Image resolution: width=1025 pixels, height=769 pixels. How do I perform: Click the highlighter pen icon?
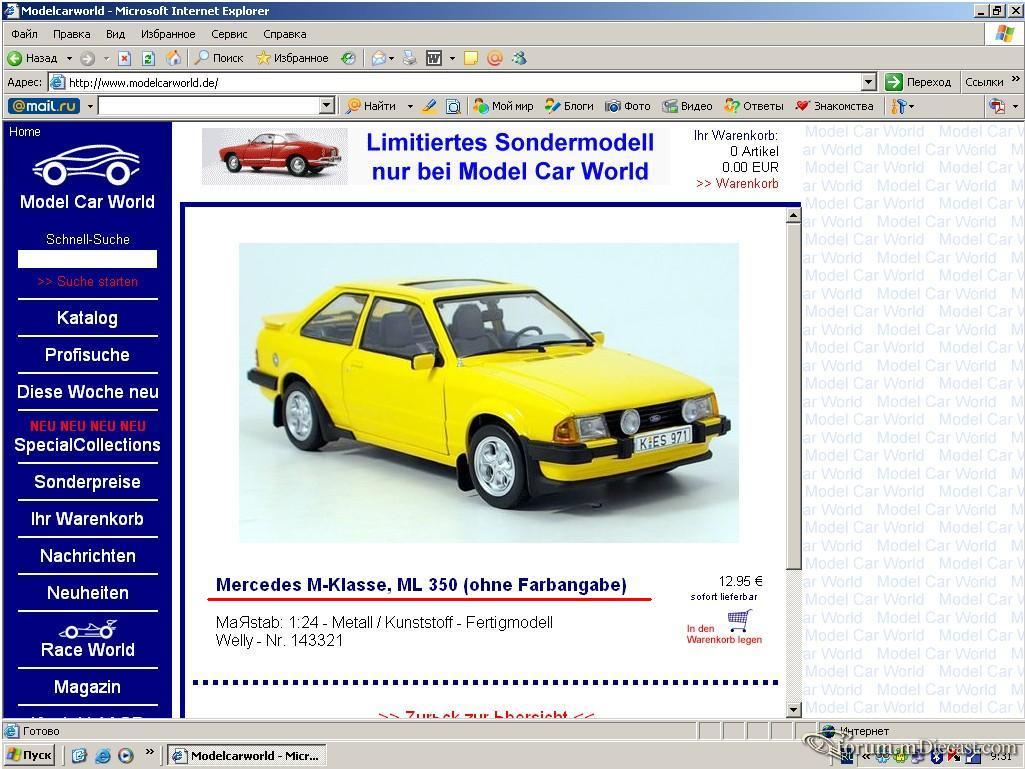click(x=429, y=106)
